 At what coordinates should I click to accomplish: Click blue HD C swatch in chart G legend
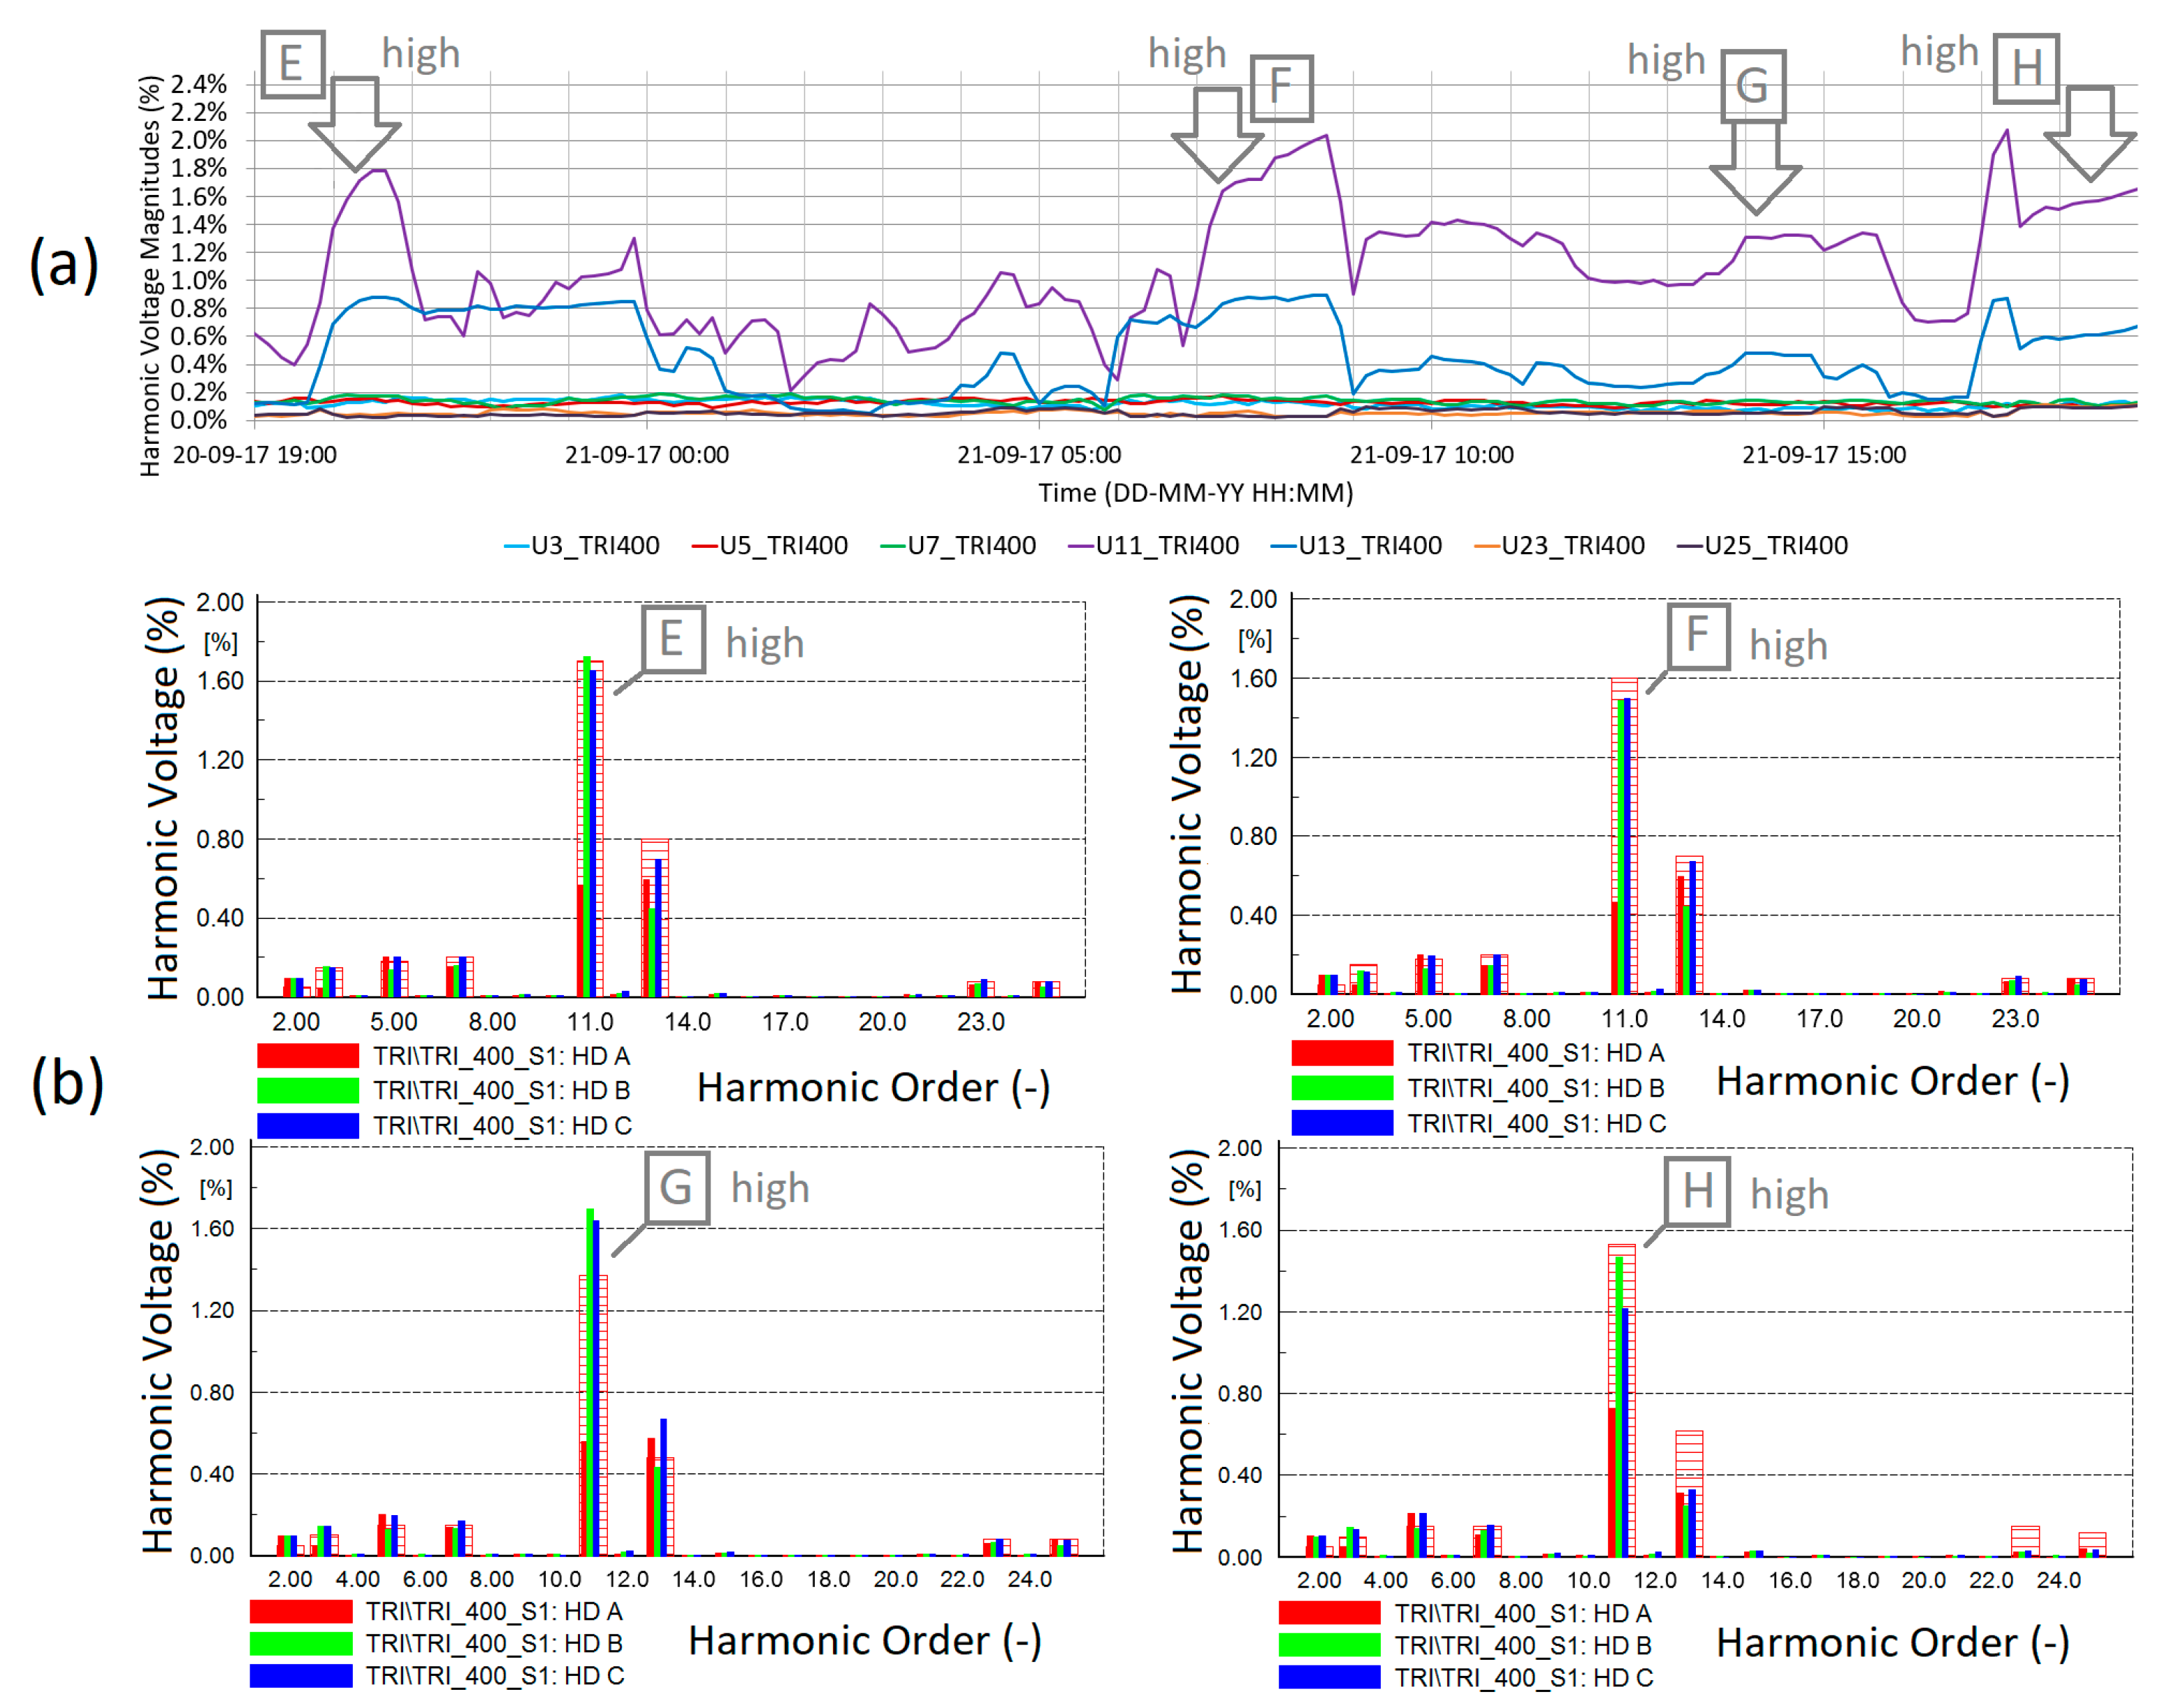(x=300, y=1675)
